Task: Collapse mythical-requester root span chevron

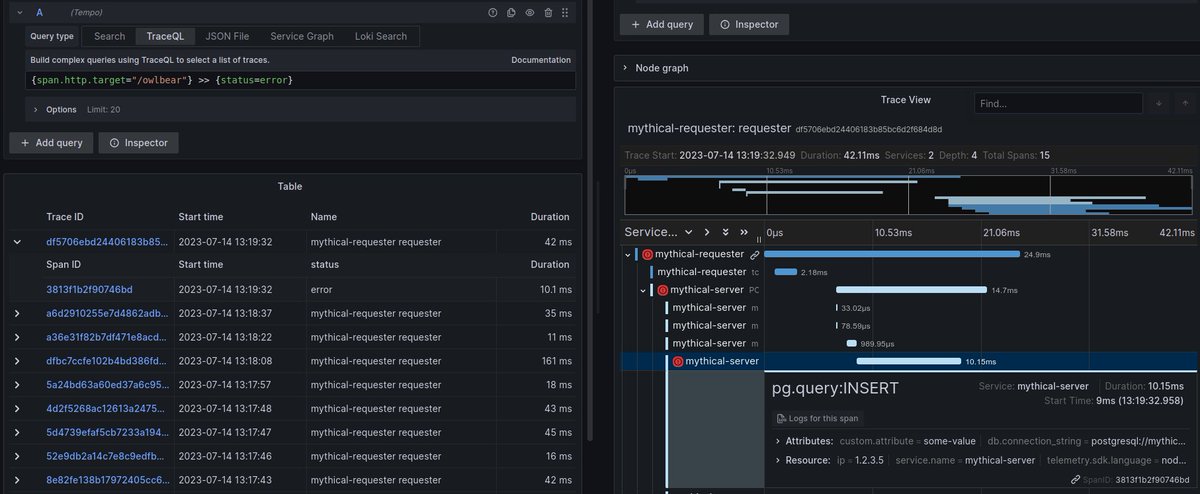Action: [627, 255]
